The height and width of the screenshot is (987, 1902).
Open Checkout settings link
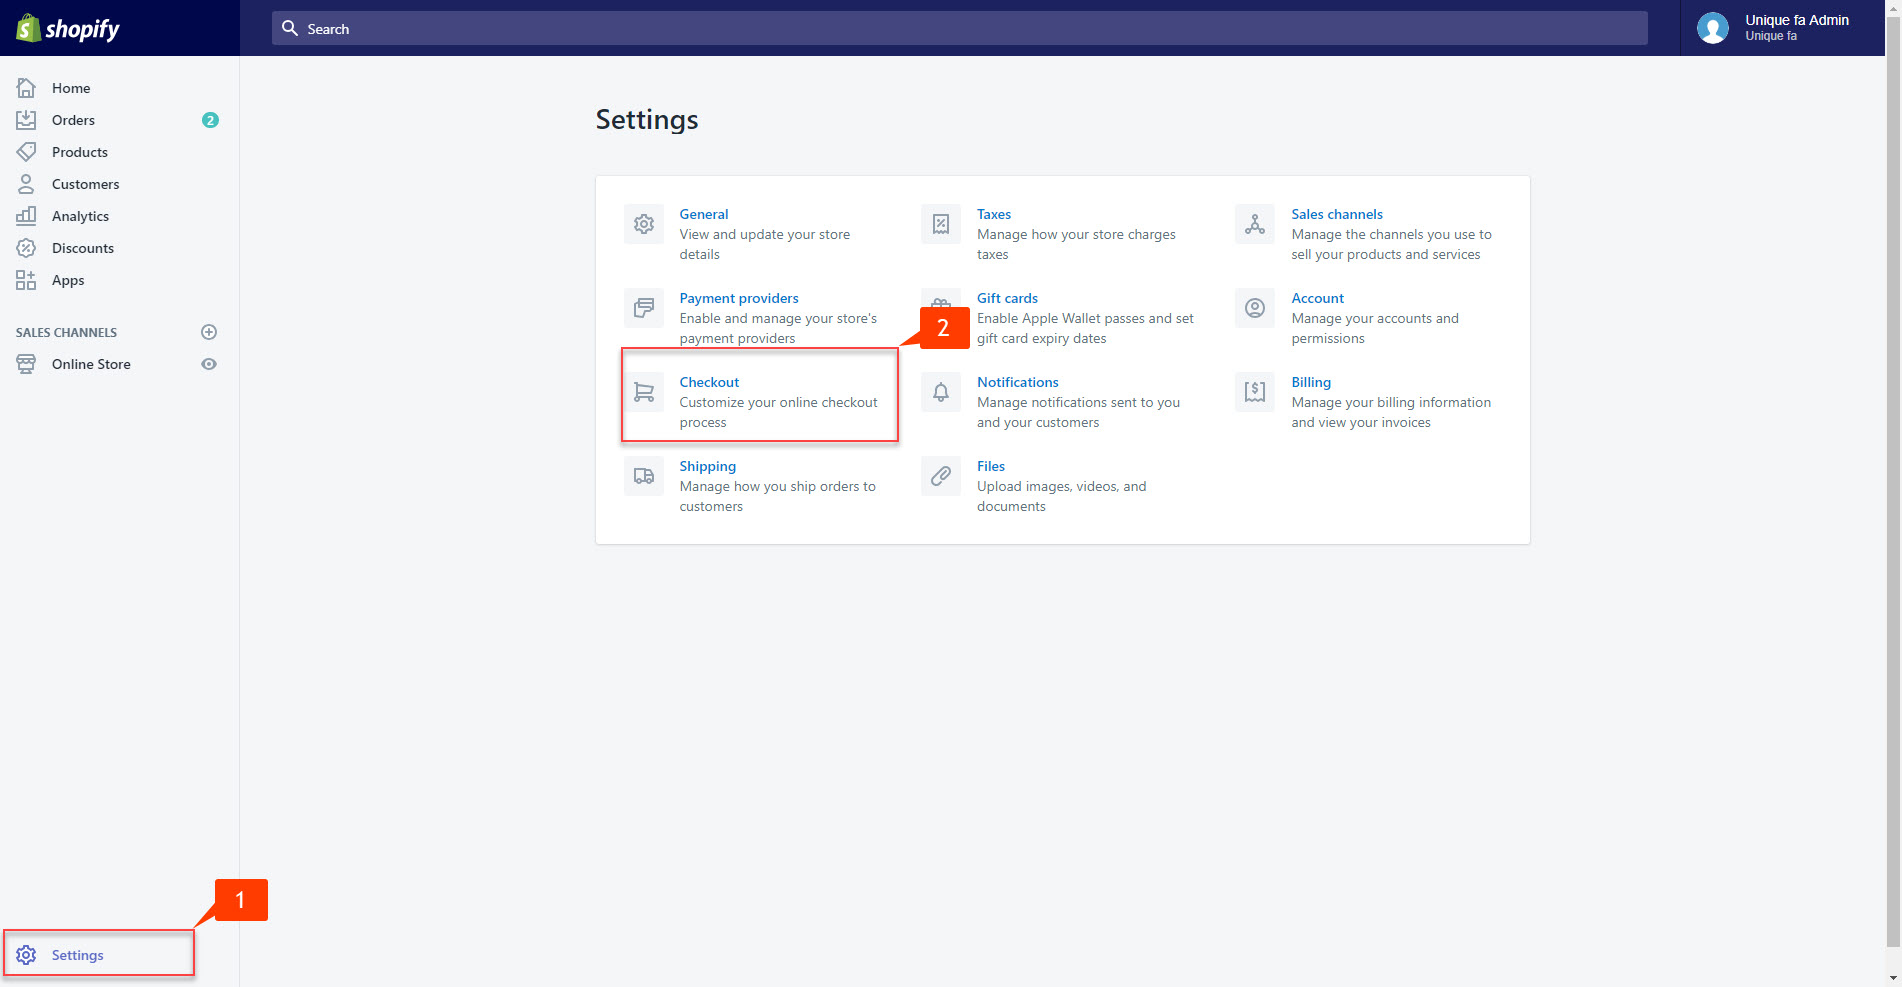[709, 382]
